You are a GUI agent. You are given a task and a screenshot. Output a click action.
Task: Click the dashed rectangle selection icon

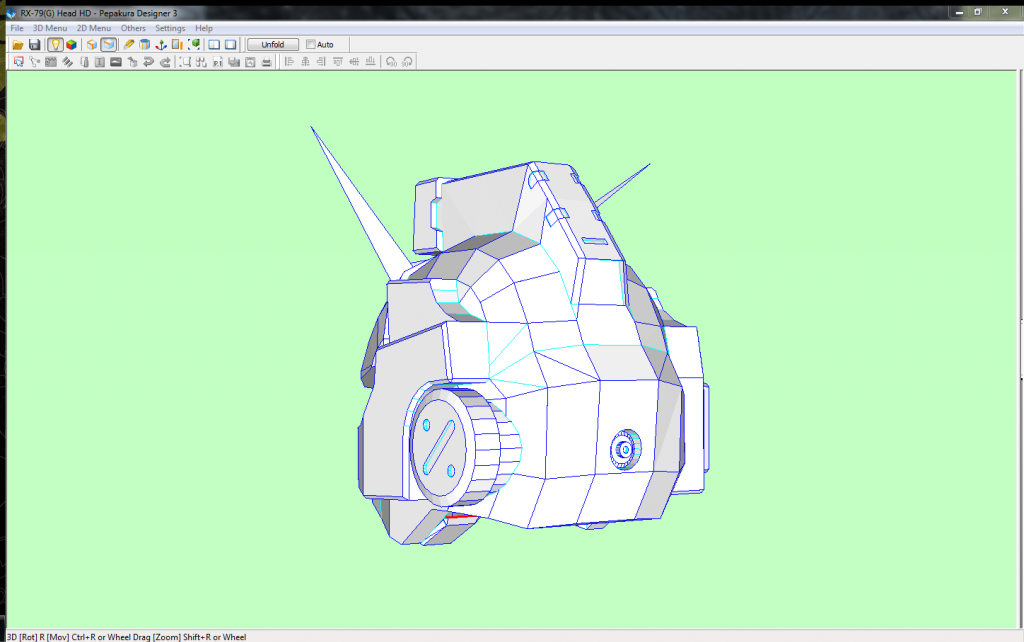pos(185,61)
